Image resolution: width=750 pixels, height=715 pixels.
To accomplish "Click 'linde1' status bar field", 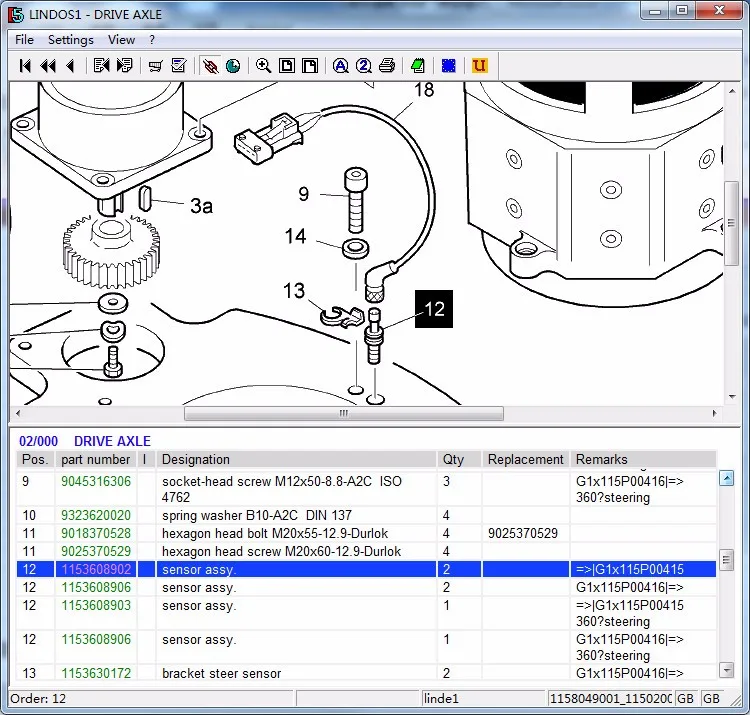I will 484,699.
